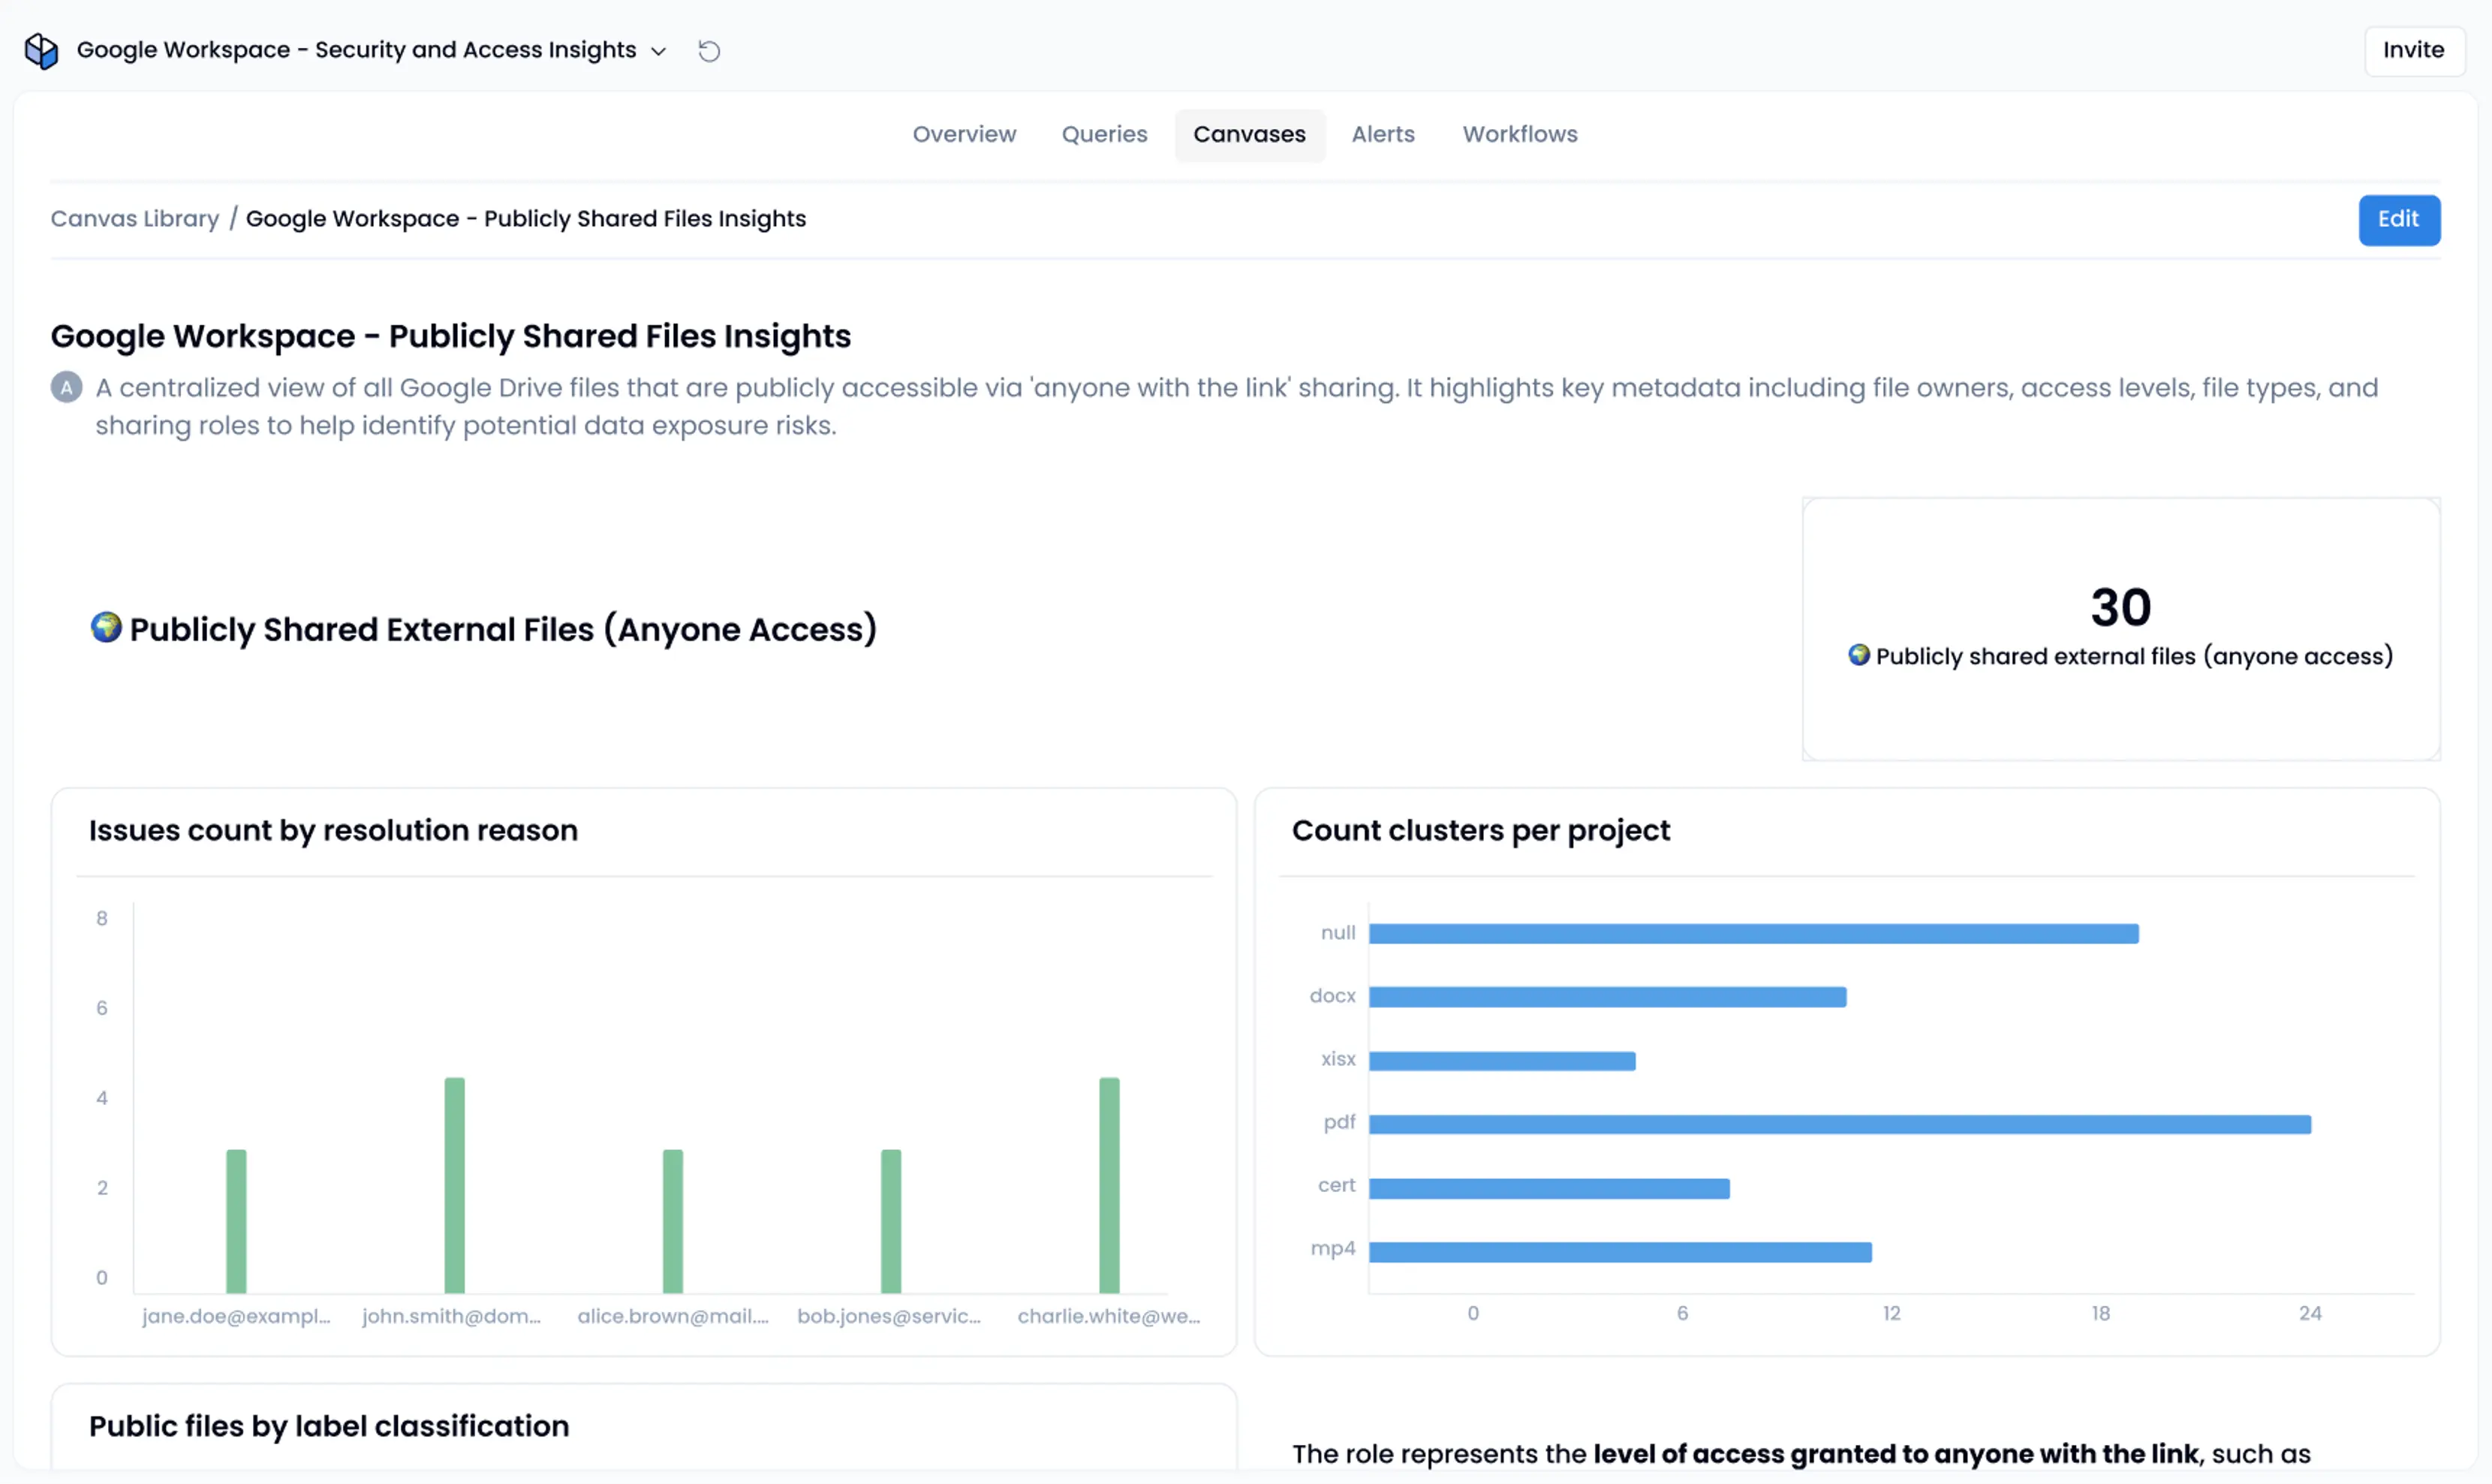Viewport: 2492px width, 1484px height.
Task: Click the 'charlie.white@we...' axis label
Action: pos(1109,1316)
